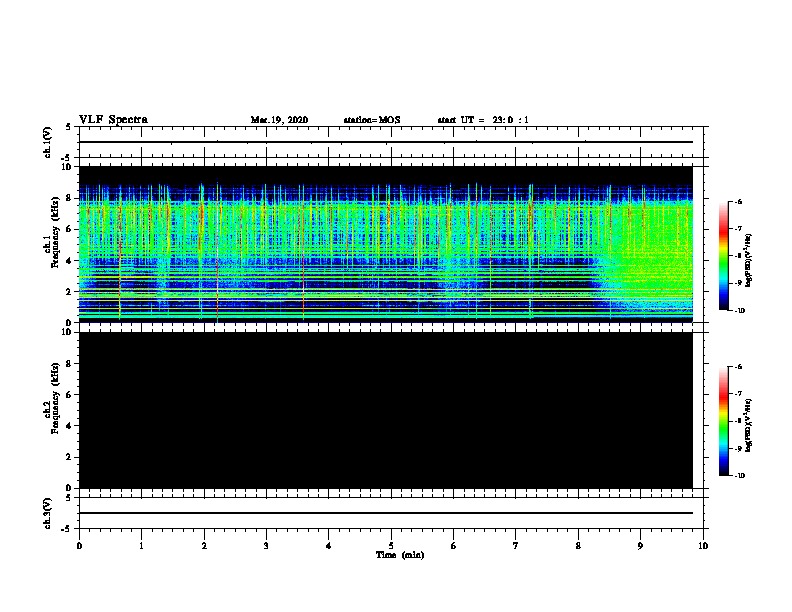Screen dimensions: 792x612
Task: Click the ch.2 spectrogram color scale bar
Action: point(724,421)
